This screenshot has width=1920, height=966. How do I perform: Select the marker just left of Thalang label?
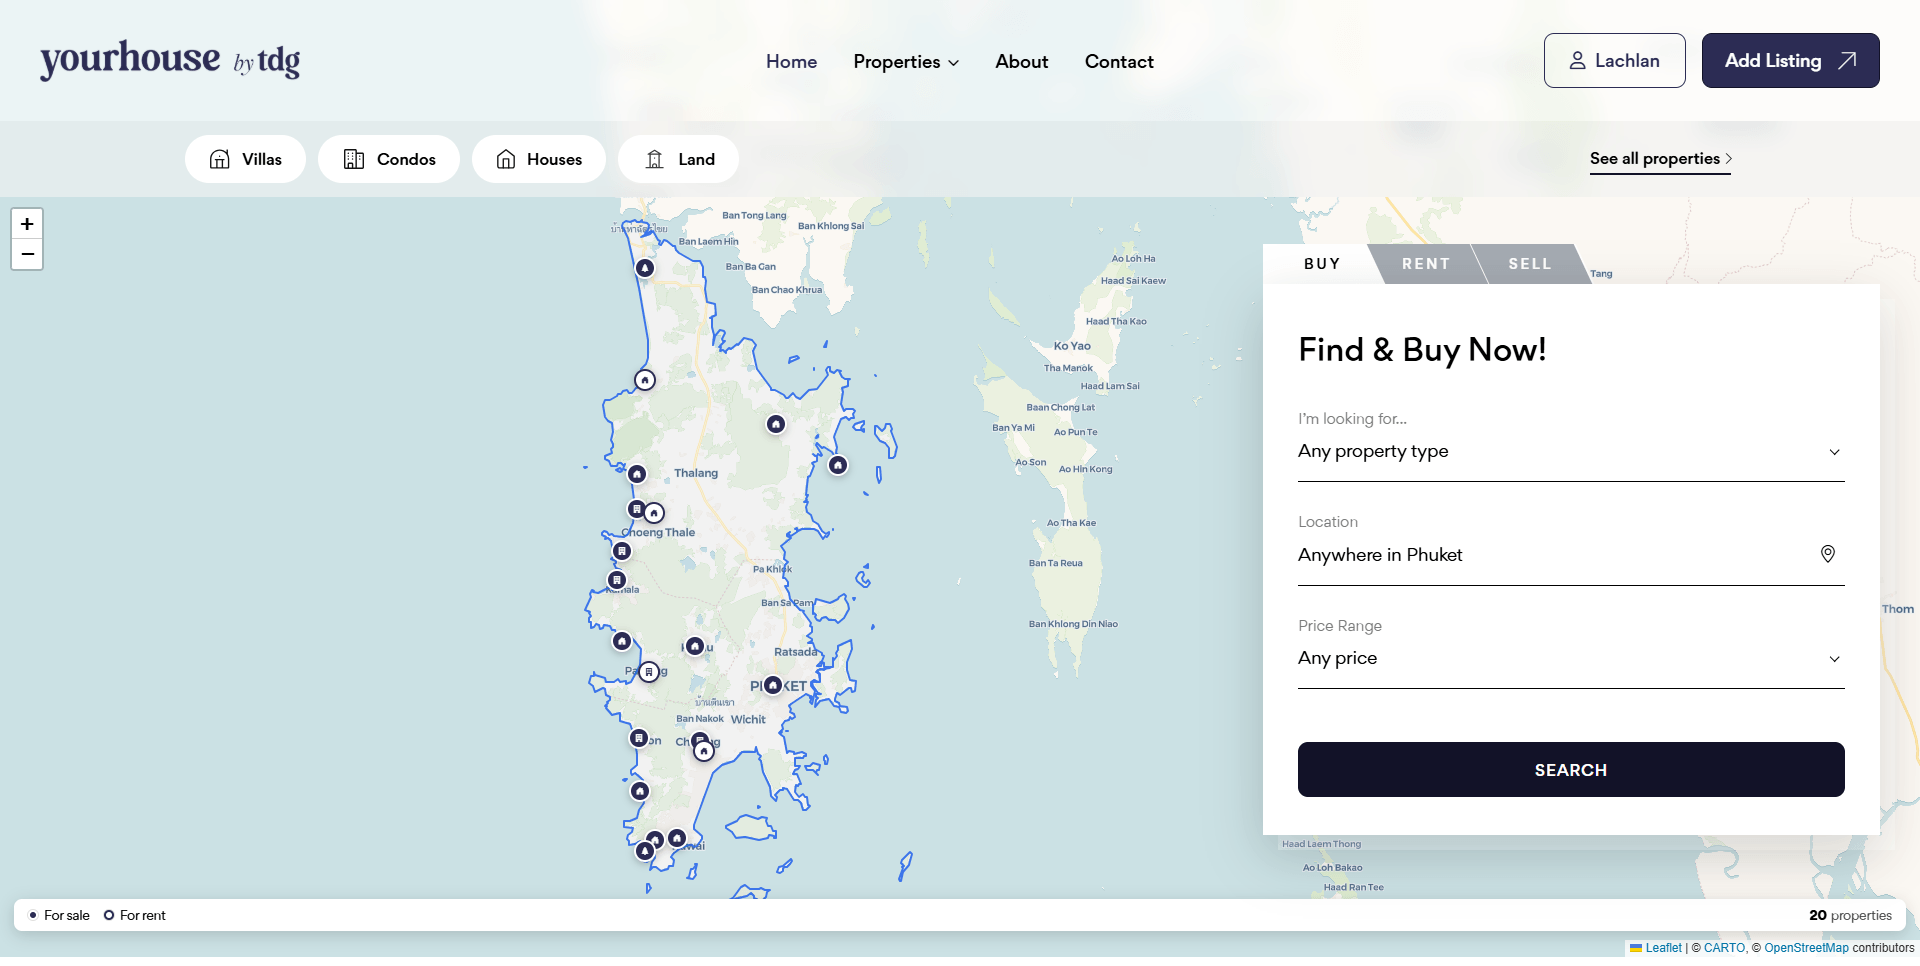coord(637,474)
